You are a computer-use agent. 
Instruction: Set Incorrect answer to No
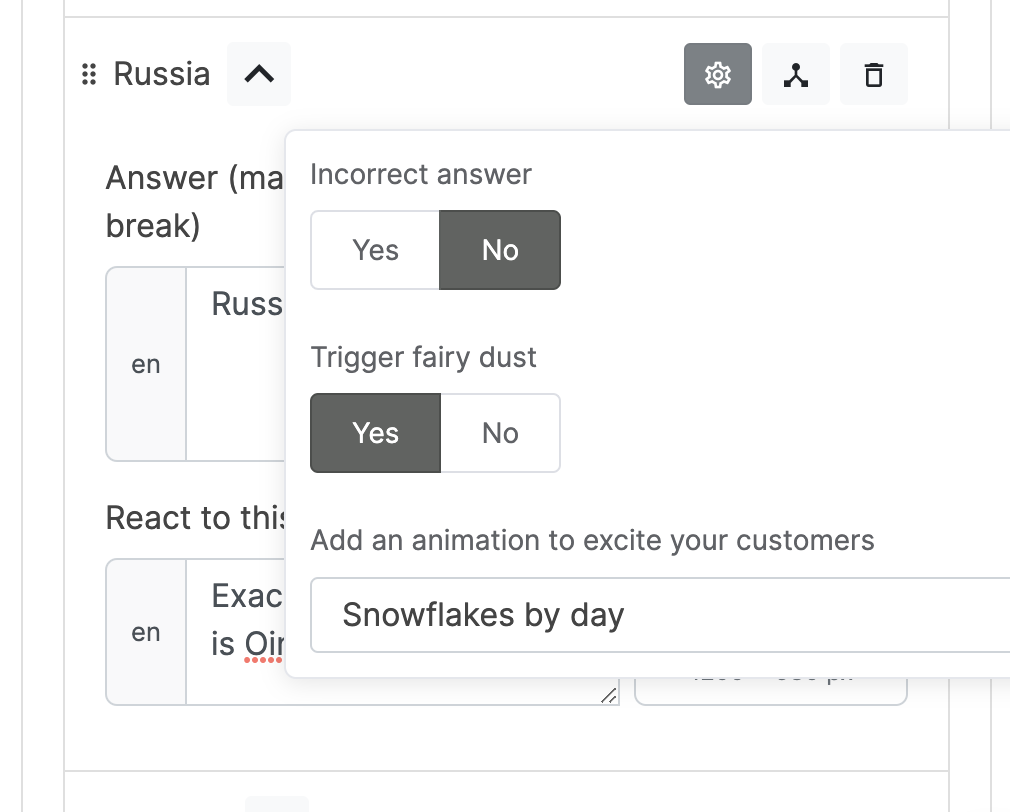500,250
